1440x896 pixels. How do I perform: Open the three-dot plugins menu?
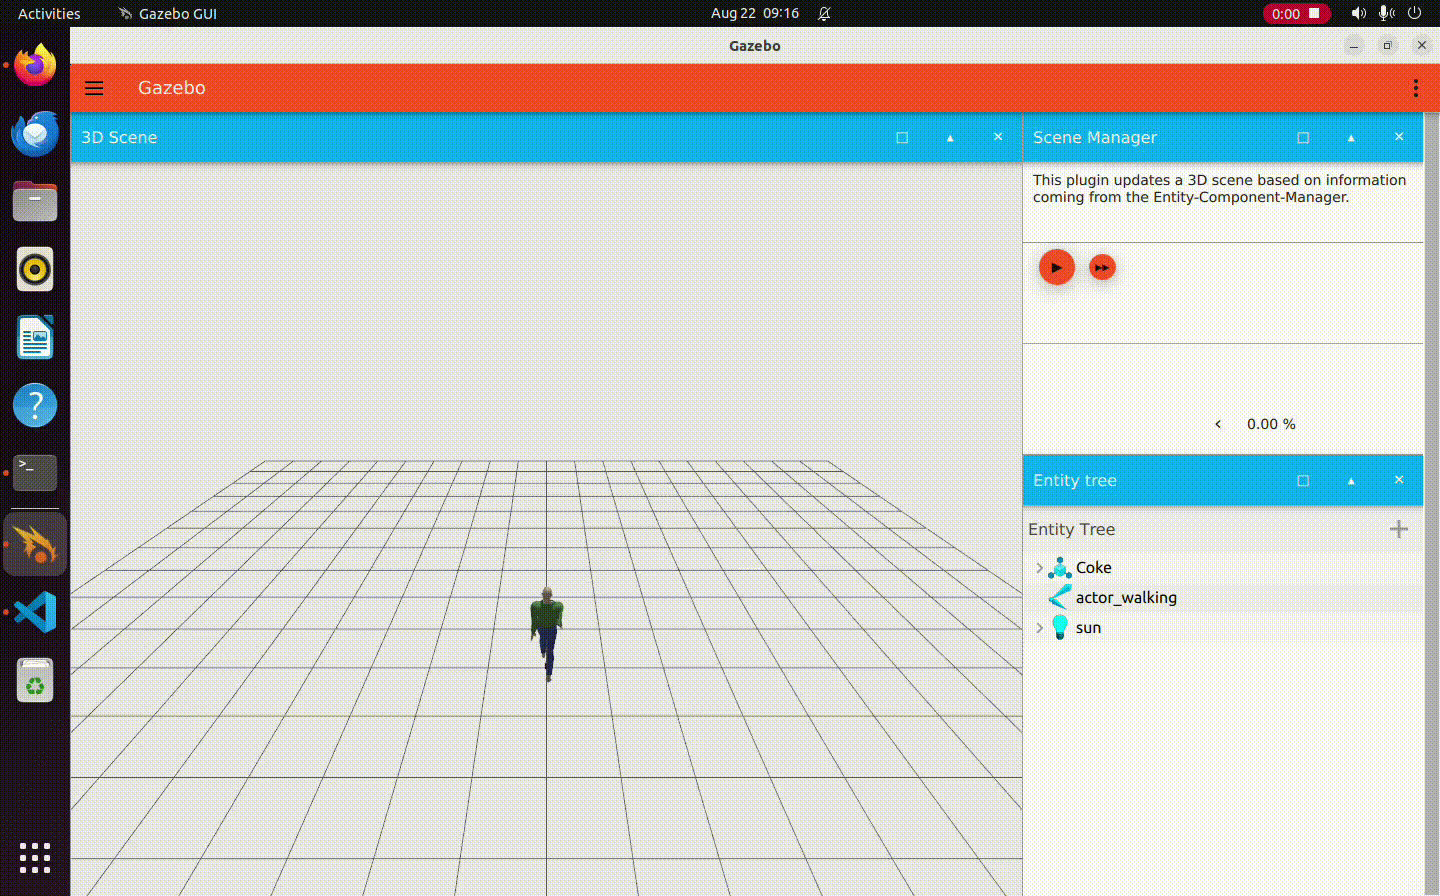click(x=1415, y=88)
